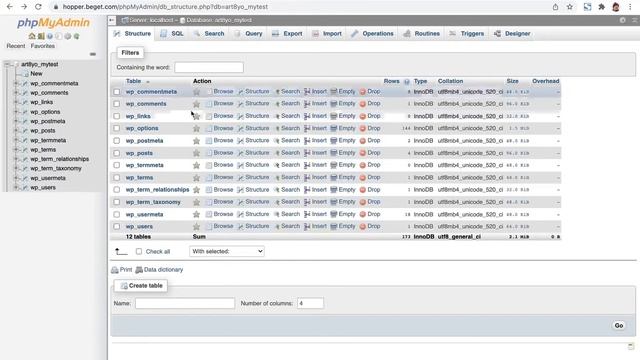This screenshot has height=360, width=640.
Task: Tick the wp_options row checkbox
Action: (x=117, y=129)
